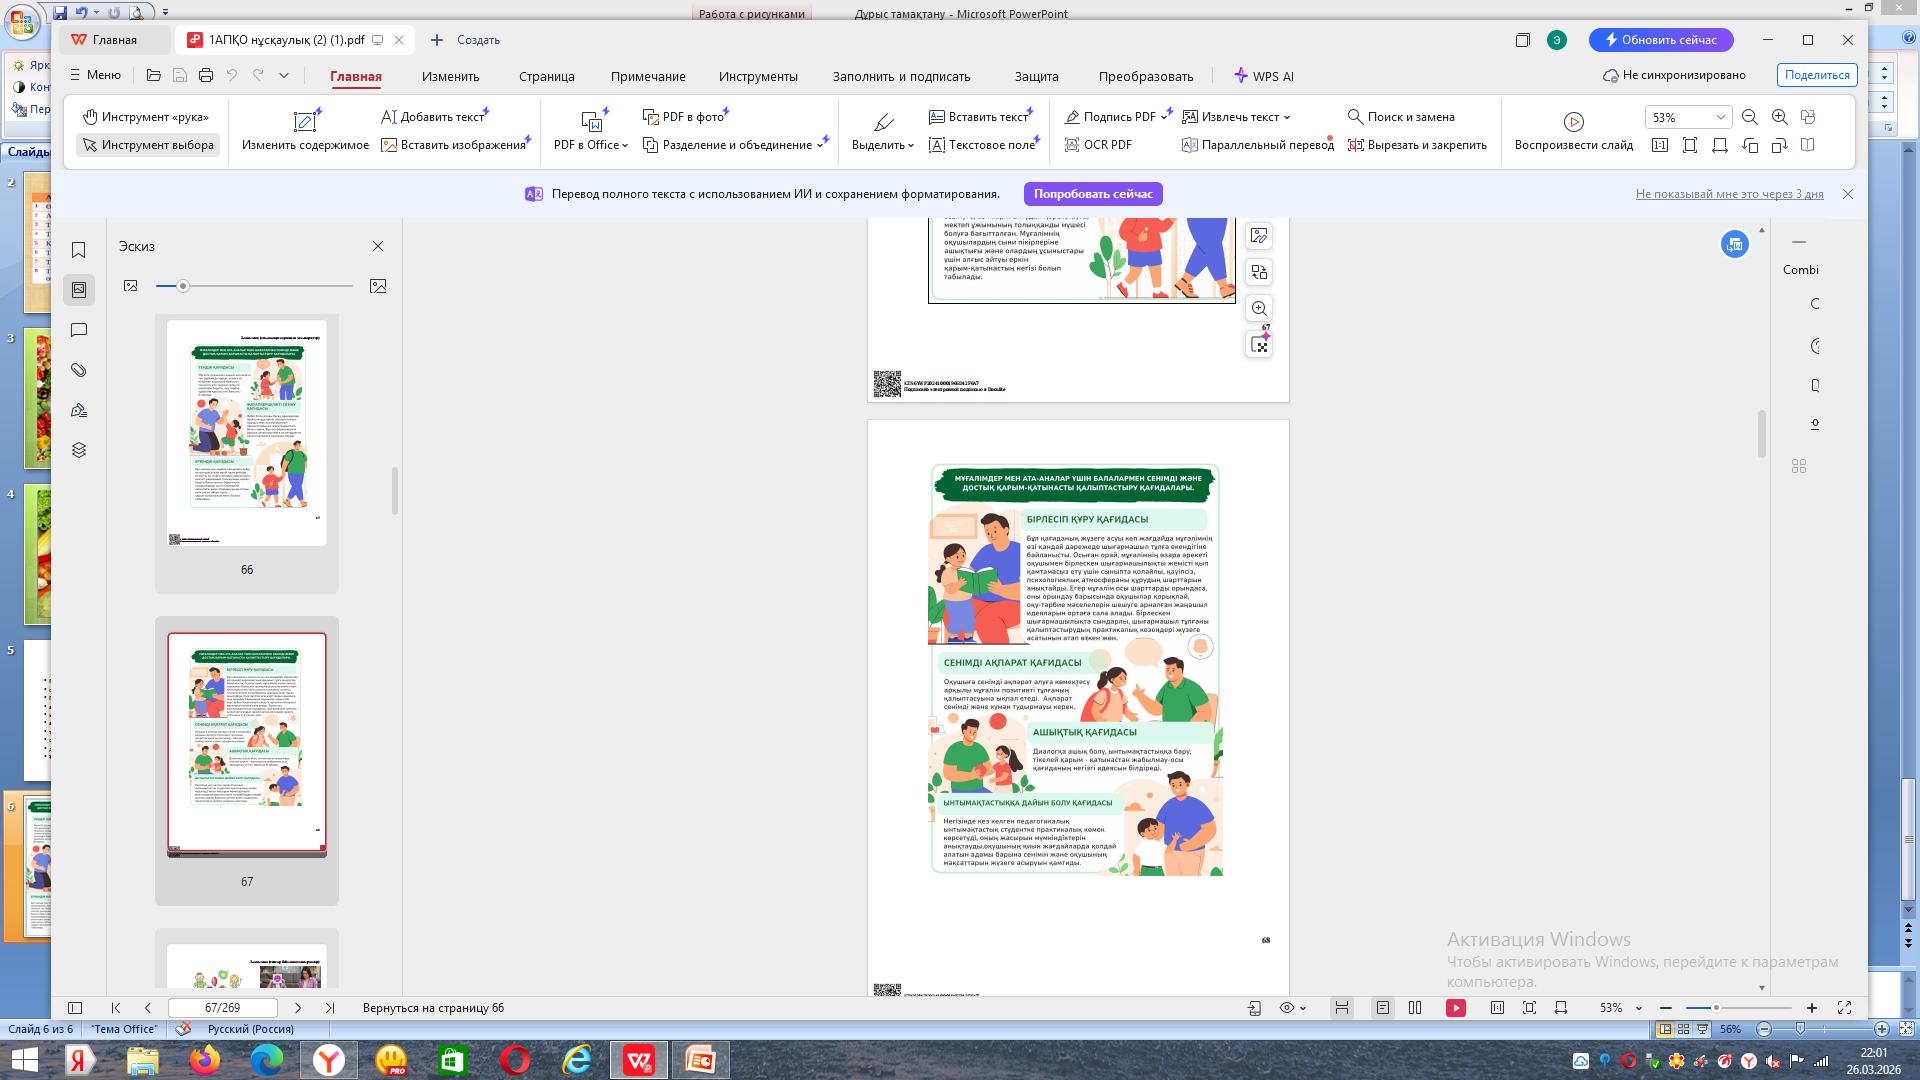Toggle the thumbnail panel sidebar button
This screenshot has height=1080, width=1920.
point(79,290)
